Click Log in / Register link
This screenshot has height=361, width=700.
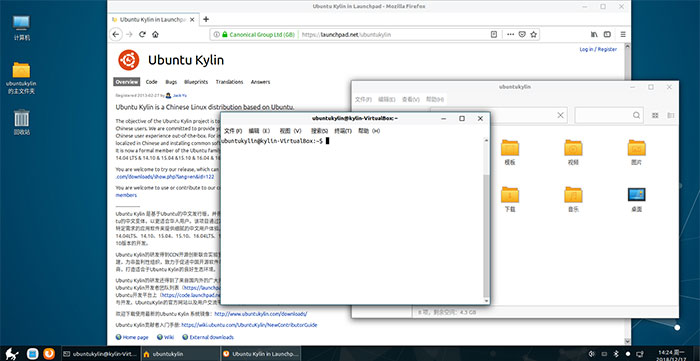pyautogui.click(x=598, y=50)
